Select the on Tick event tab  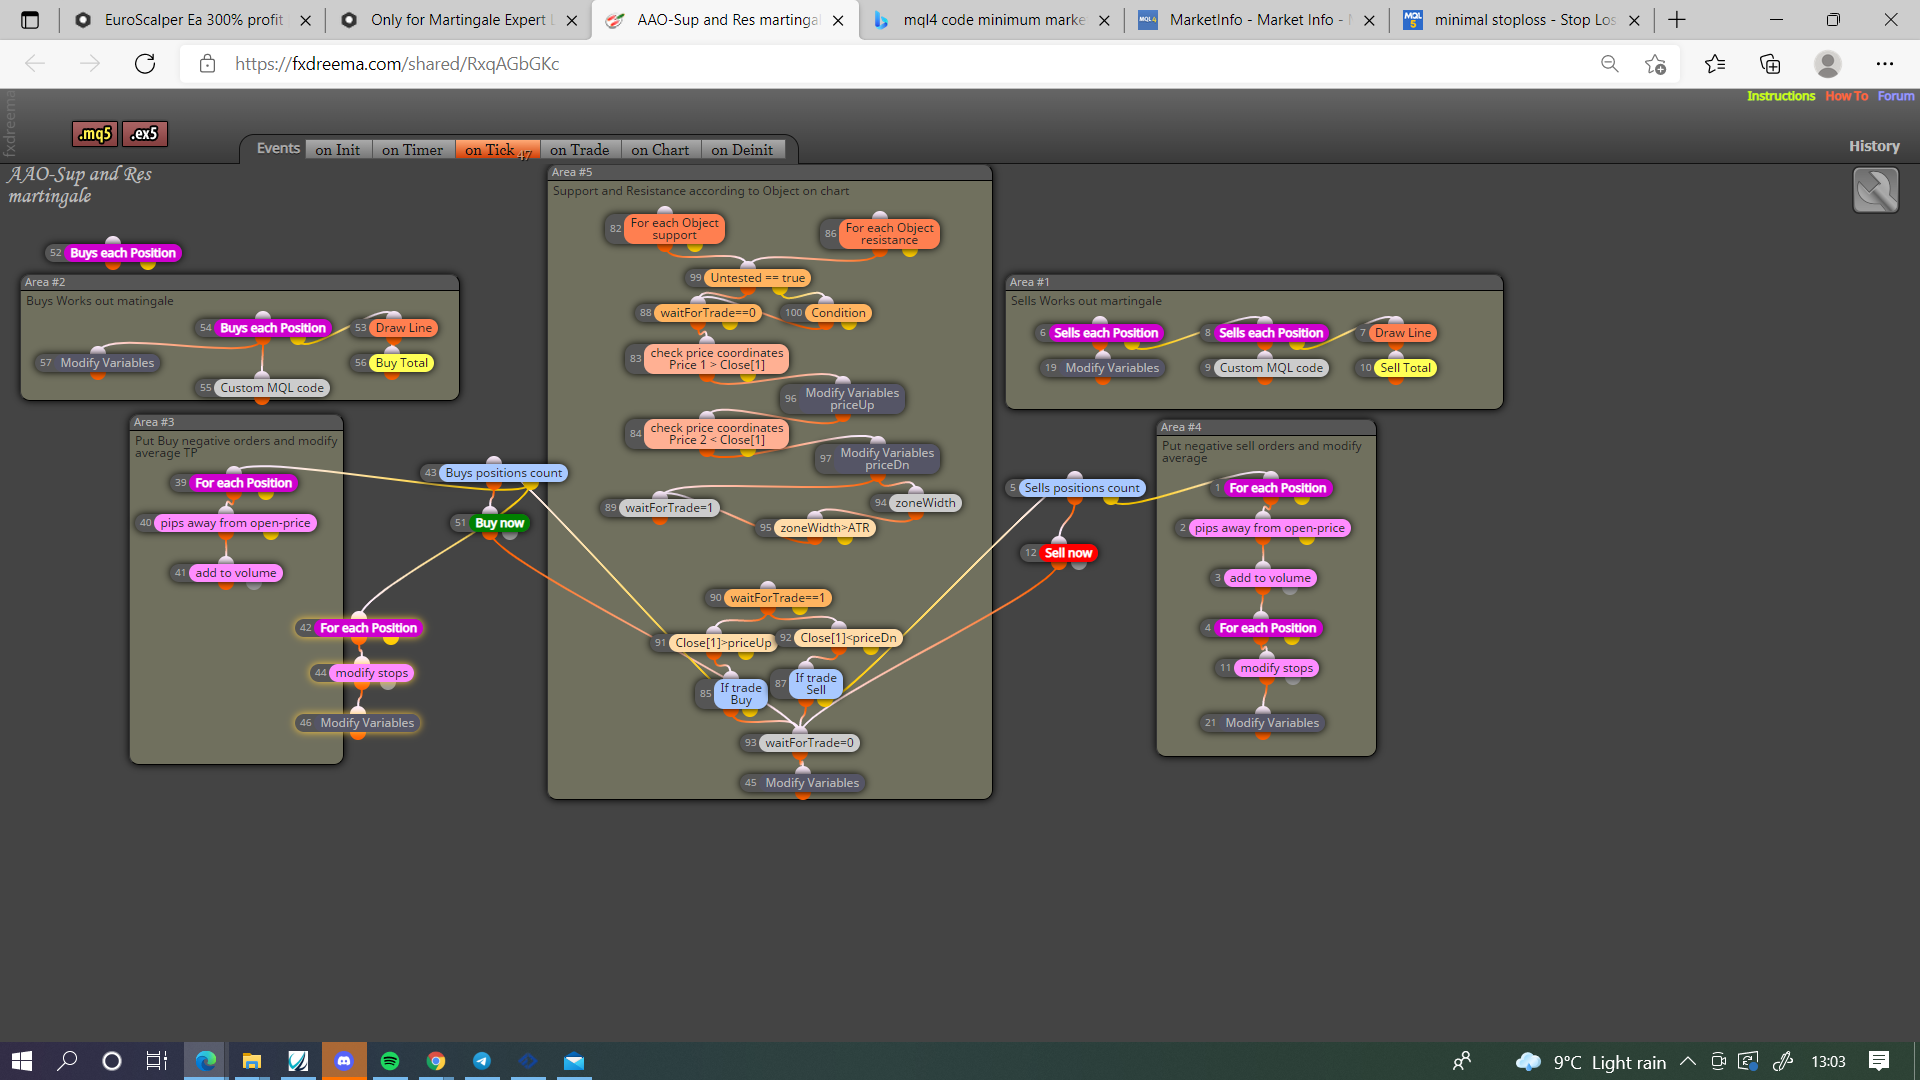497,150
